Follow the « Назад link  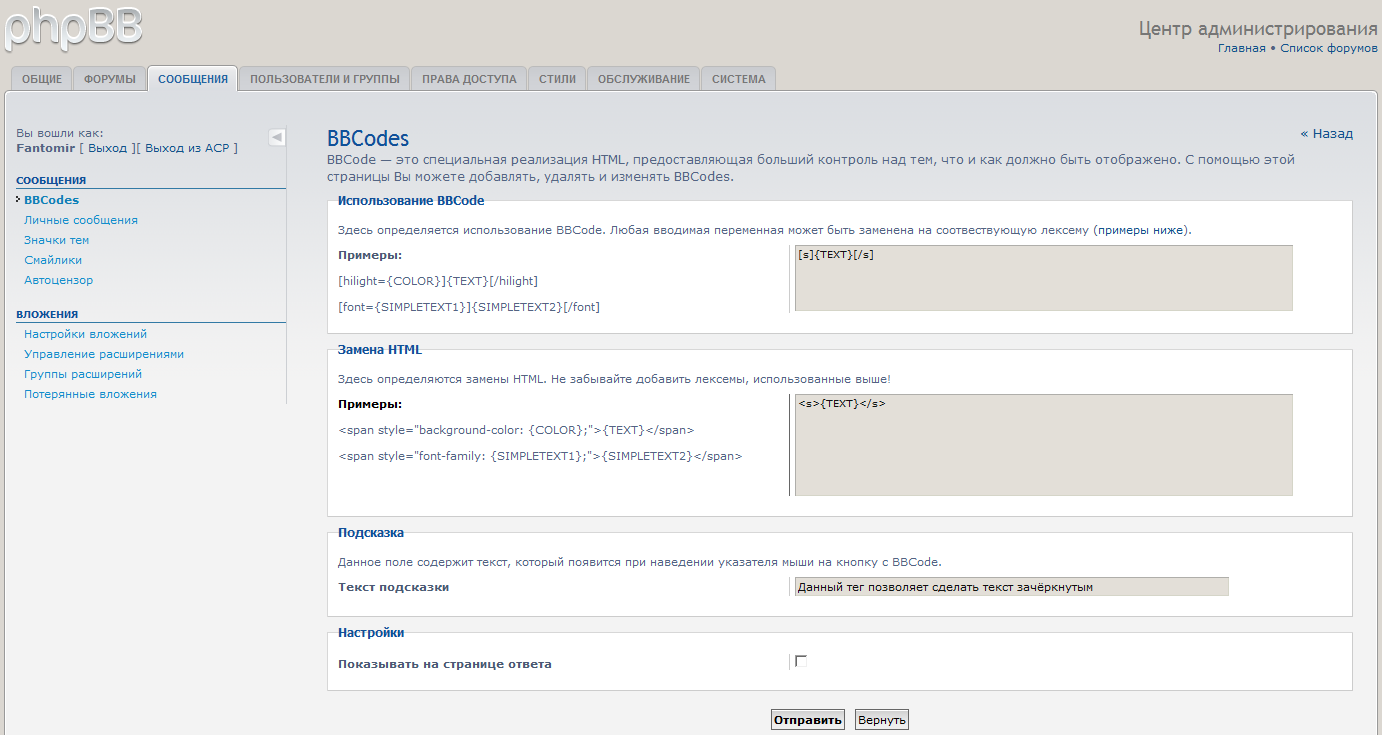(1326, 133)
